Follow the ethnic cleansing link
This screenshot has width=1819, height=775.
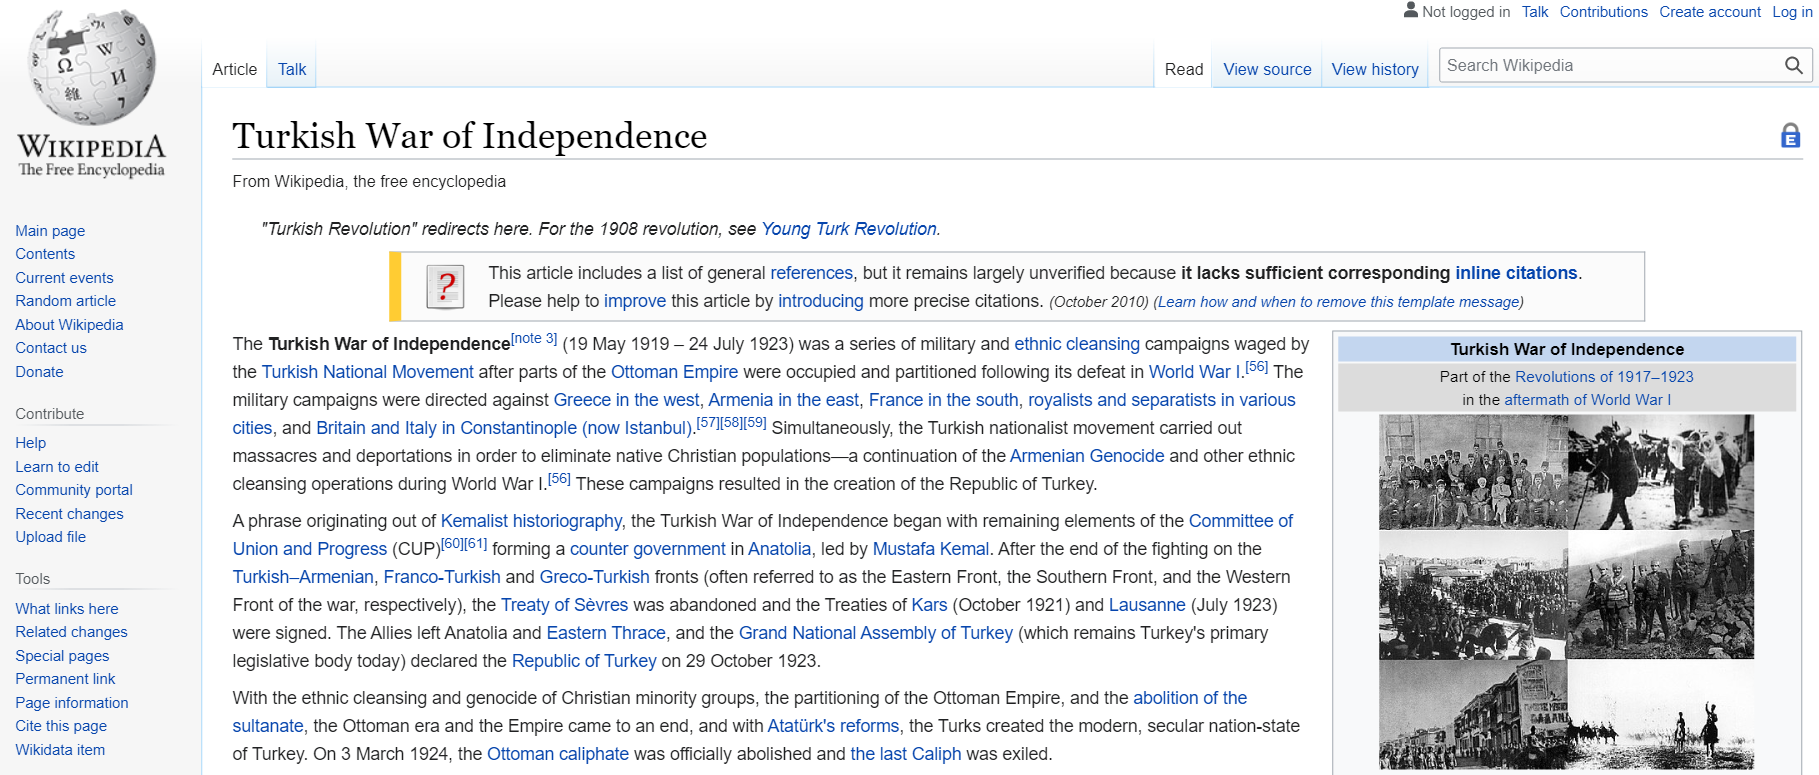[1077, 344]
